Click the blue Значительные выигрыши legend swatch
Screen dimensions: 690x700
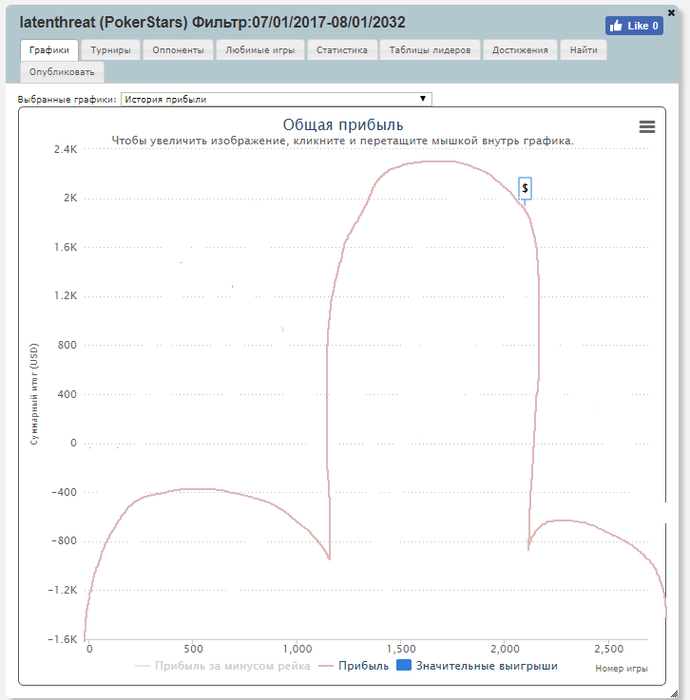tap(403, 665)
